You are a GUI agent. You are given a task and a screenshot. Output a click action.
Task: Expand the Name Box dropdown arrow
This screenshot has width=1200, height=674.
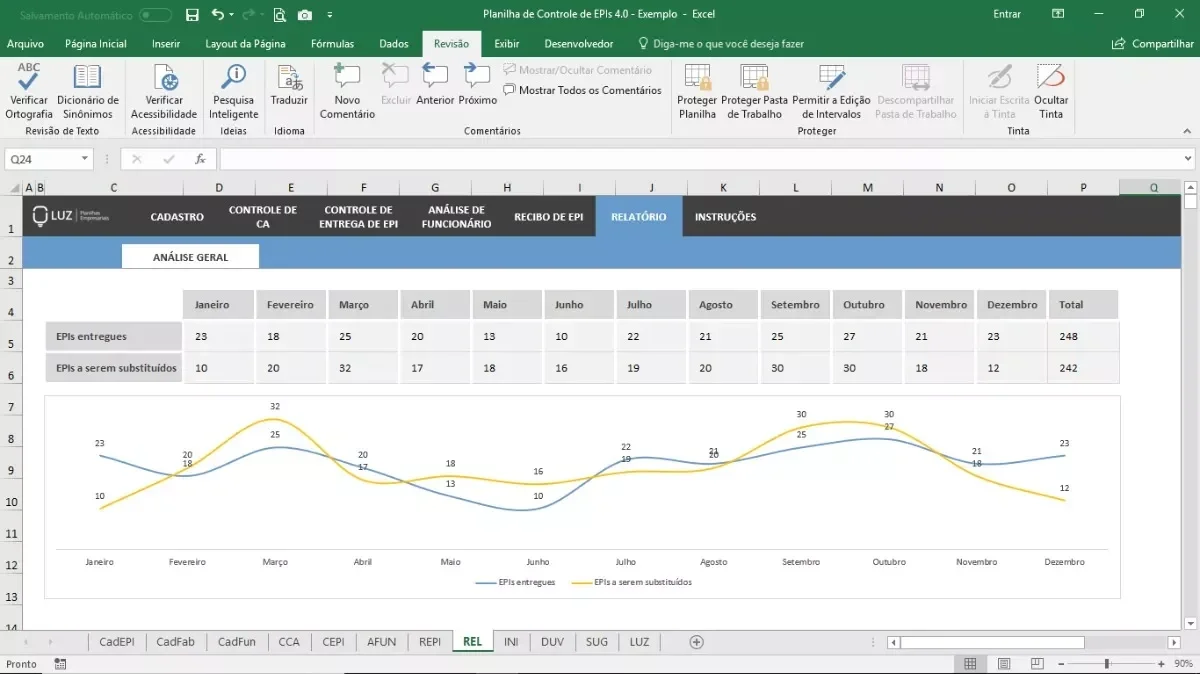coord(84,159)
